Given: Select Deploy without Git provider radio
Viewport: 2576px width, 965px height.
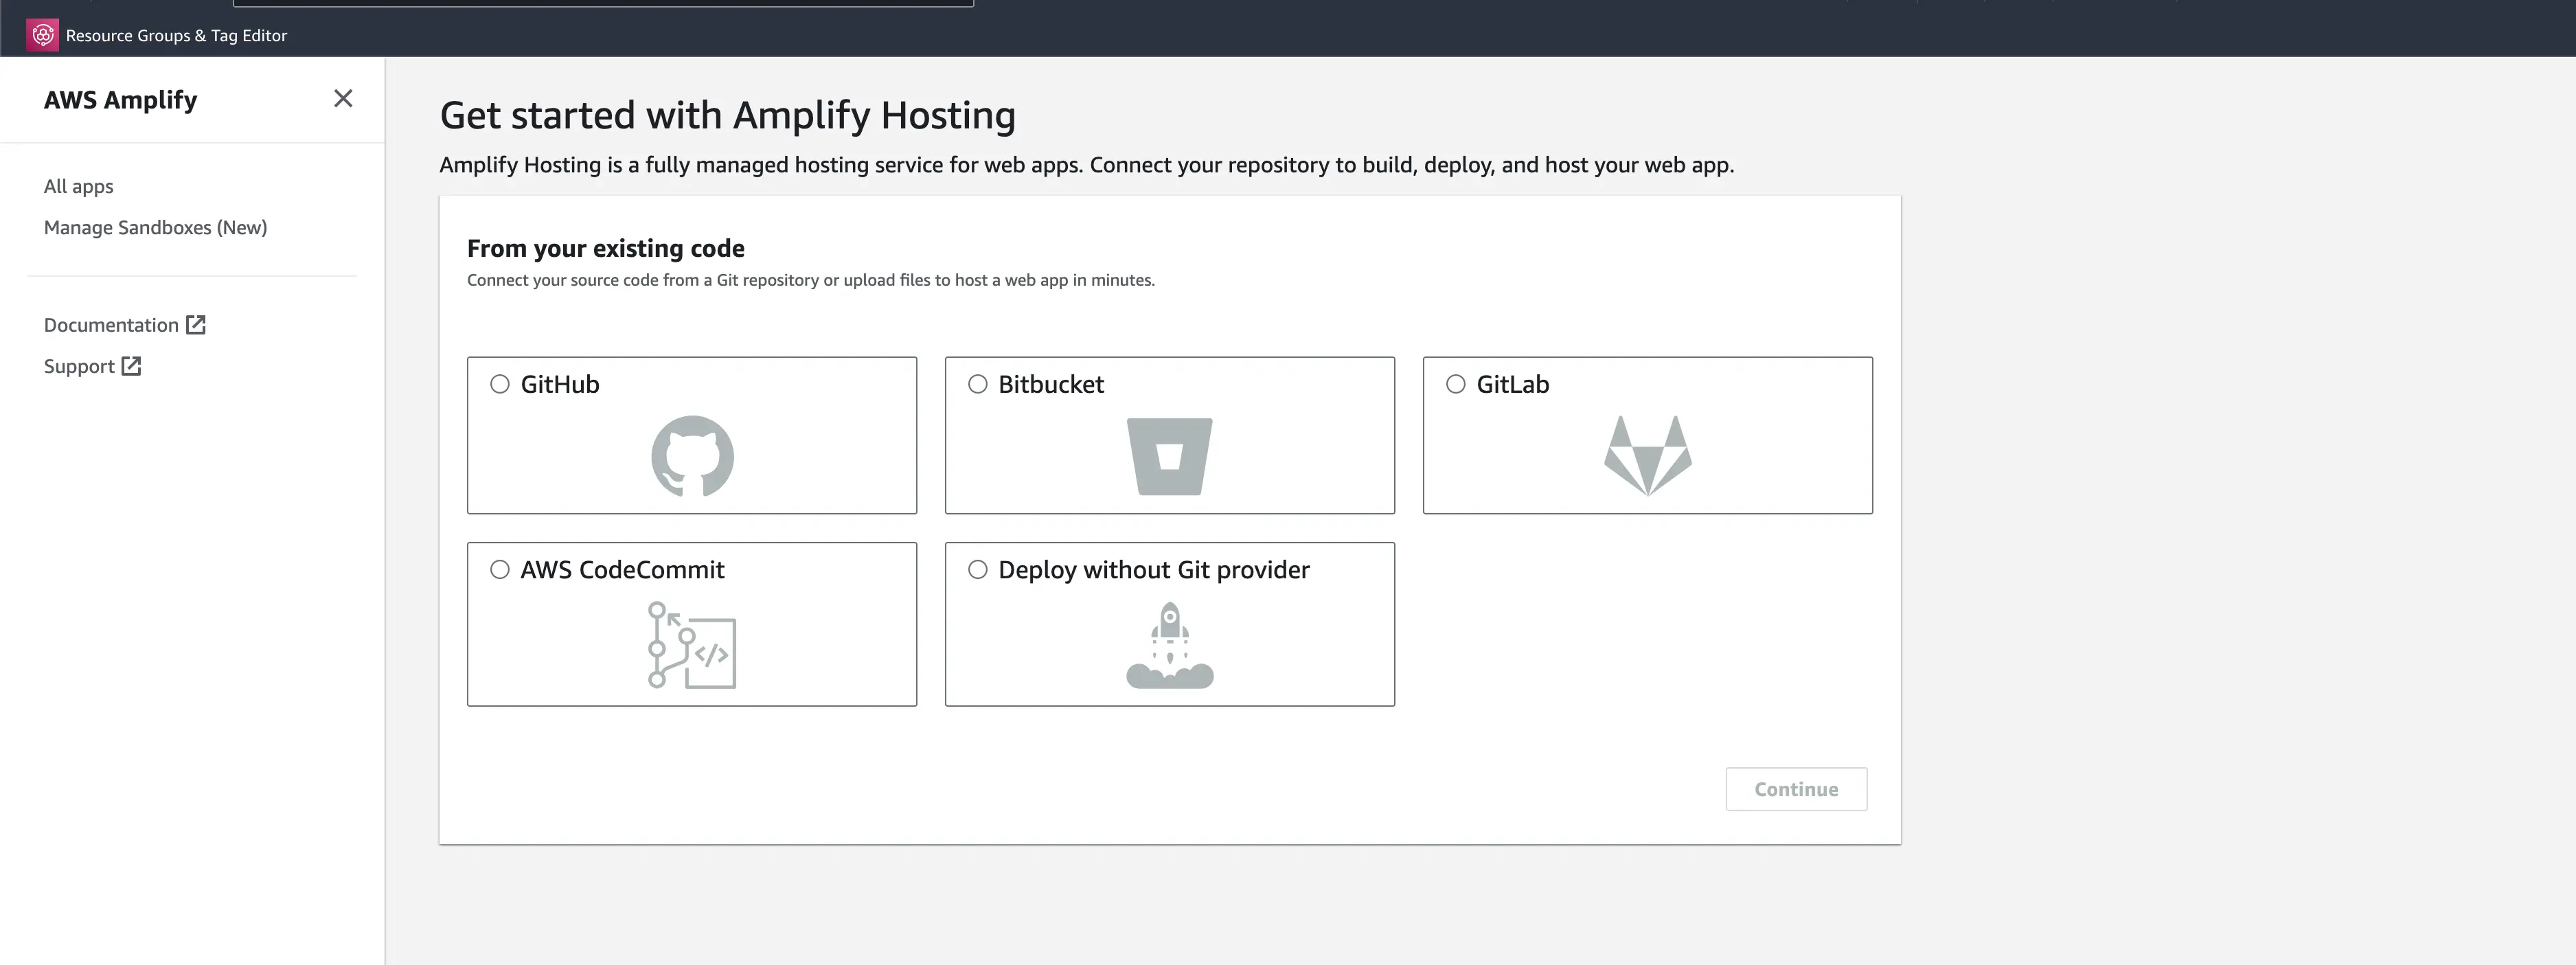Looking at the screenshot, I should click(x=978, y=569).
